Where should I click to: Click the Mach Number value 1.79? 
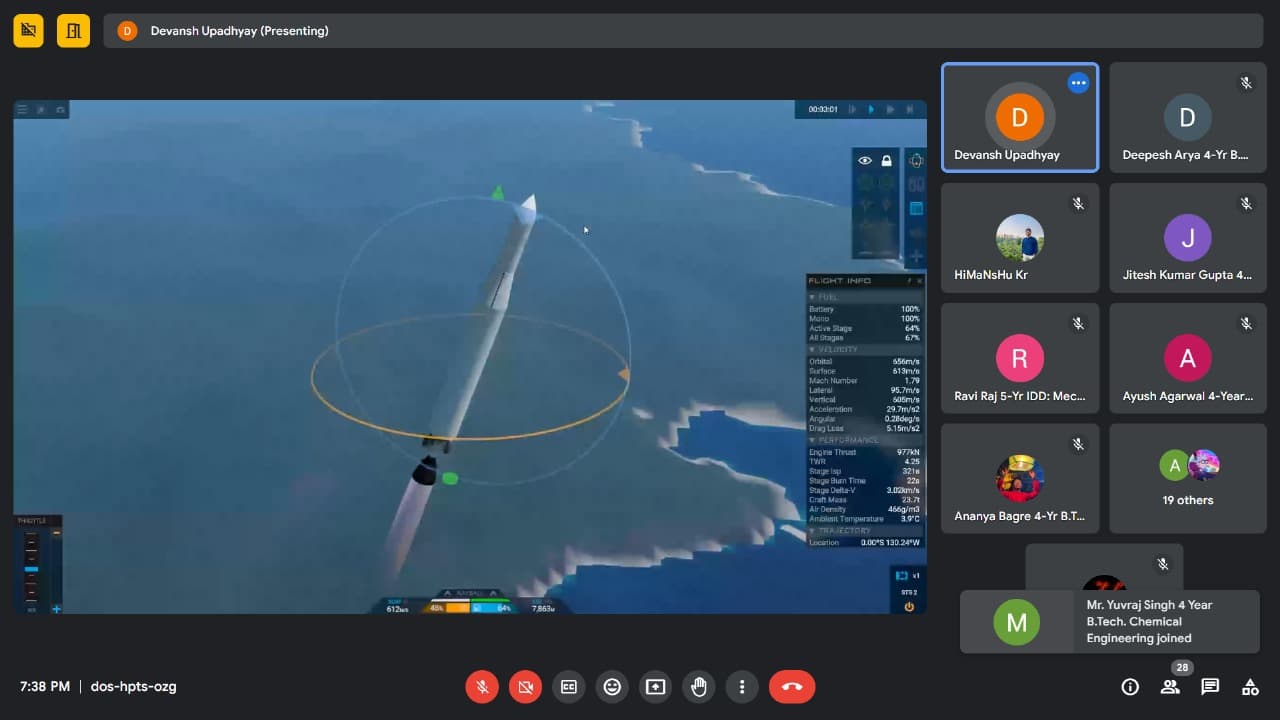tap(910, 380)
